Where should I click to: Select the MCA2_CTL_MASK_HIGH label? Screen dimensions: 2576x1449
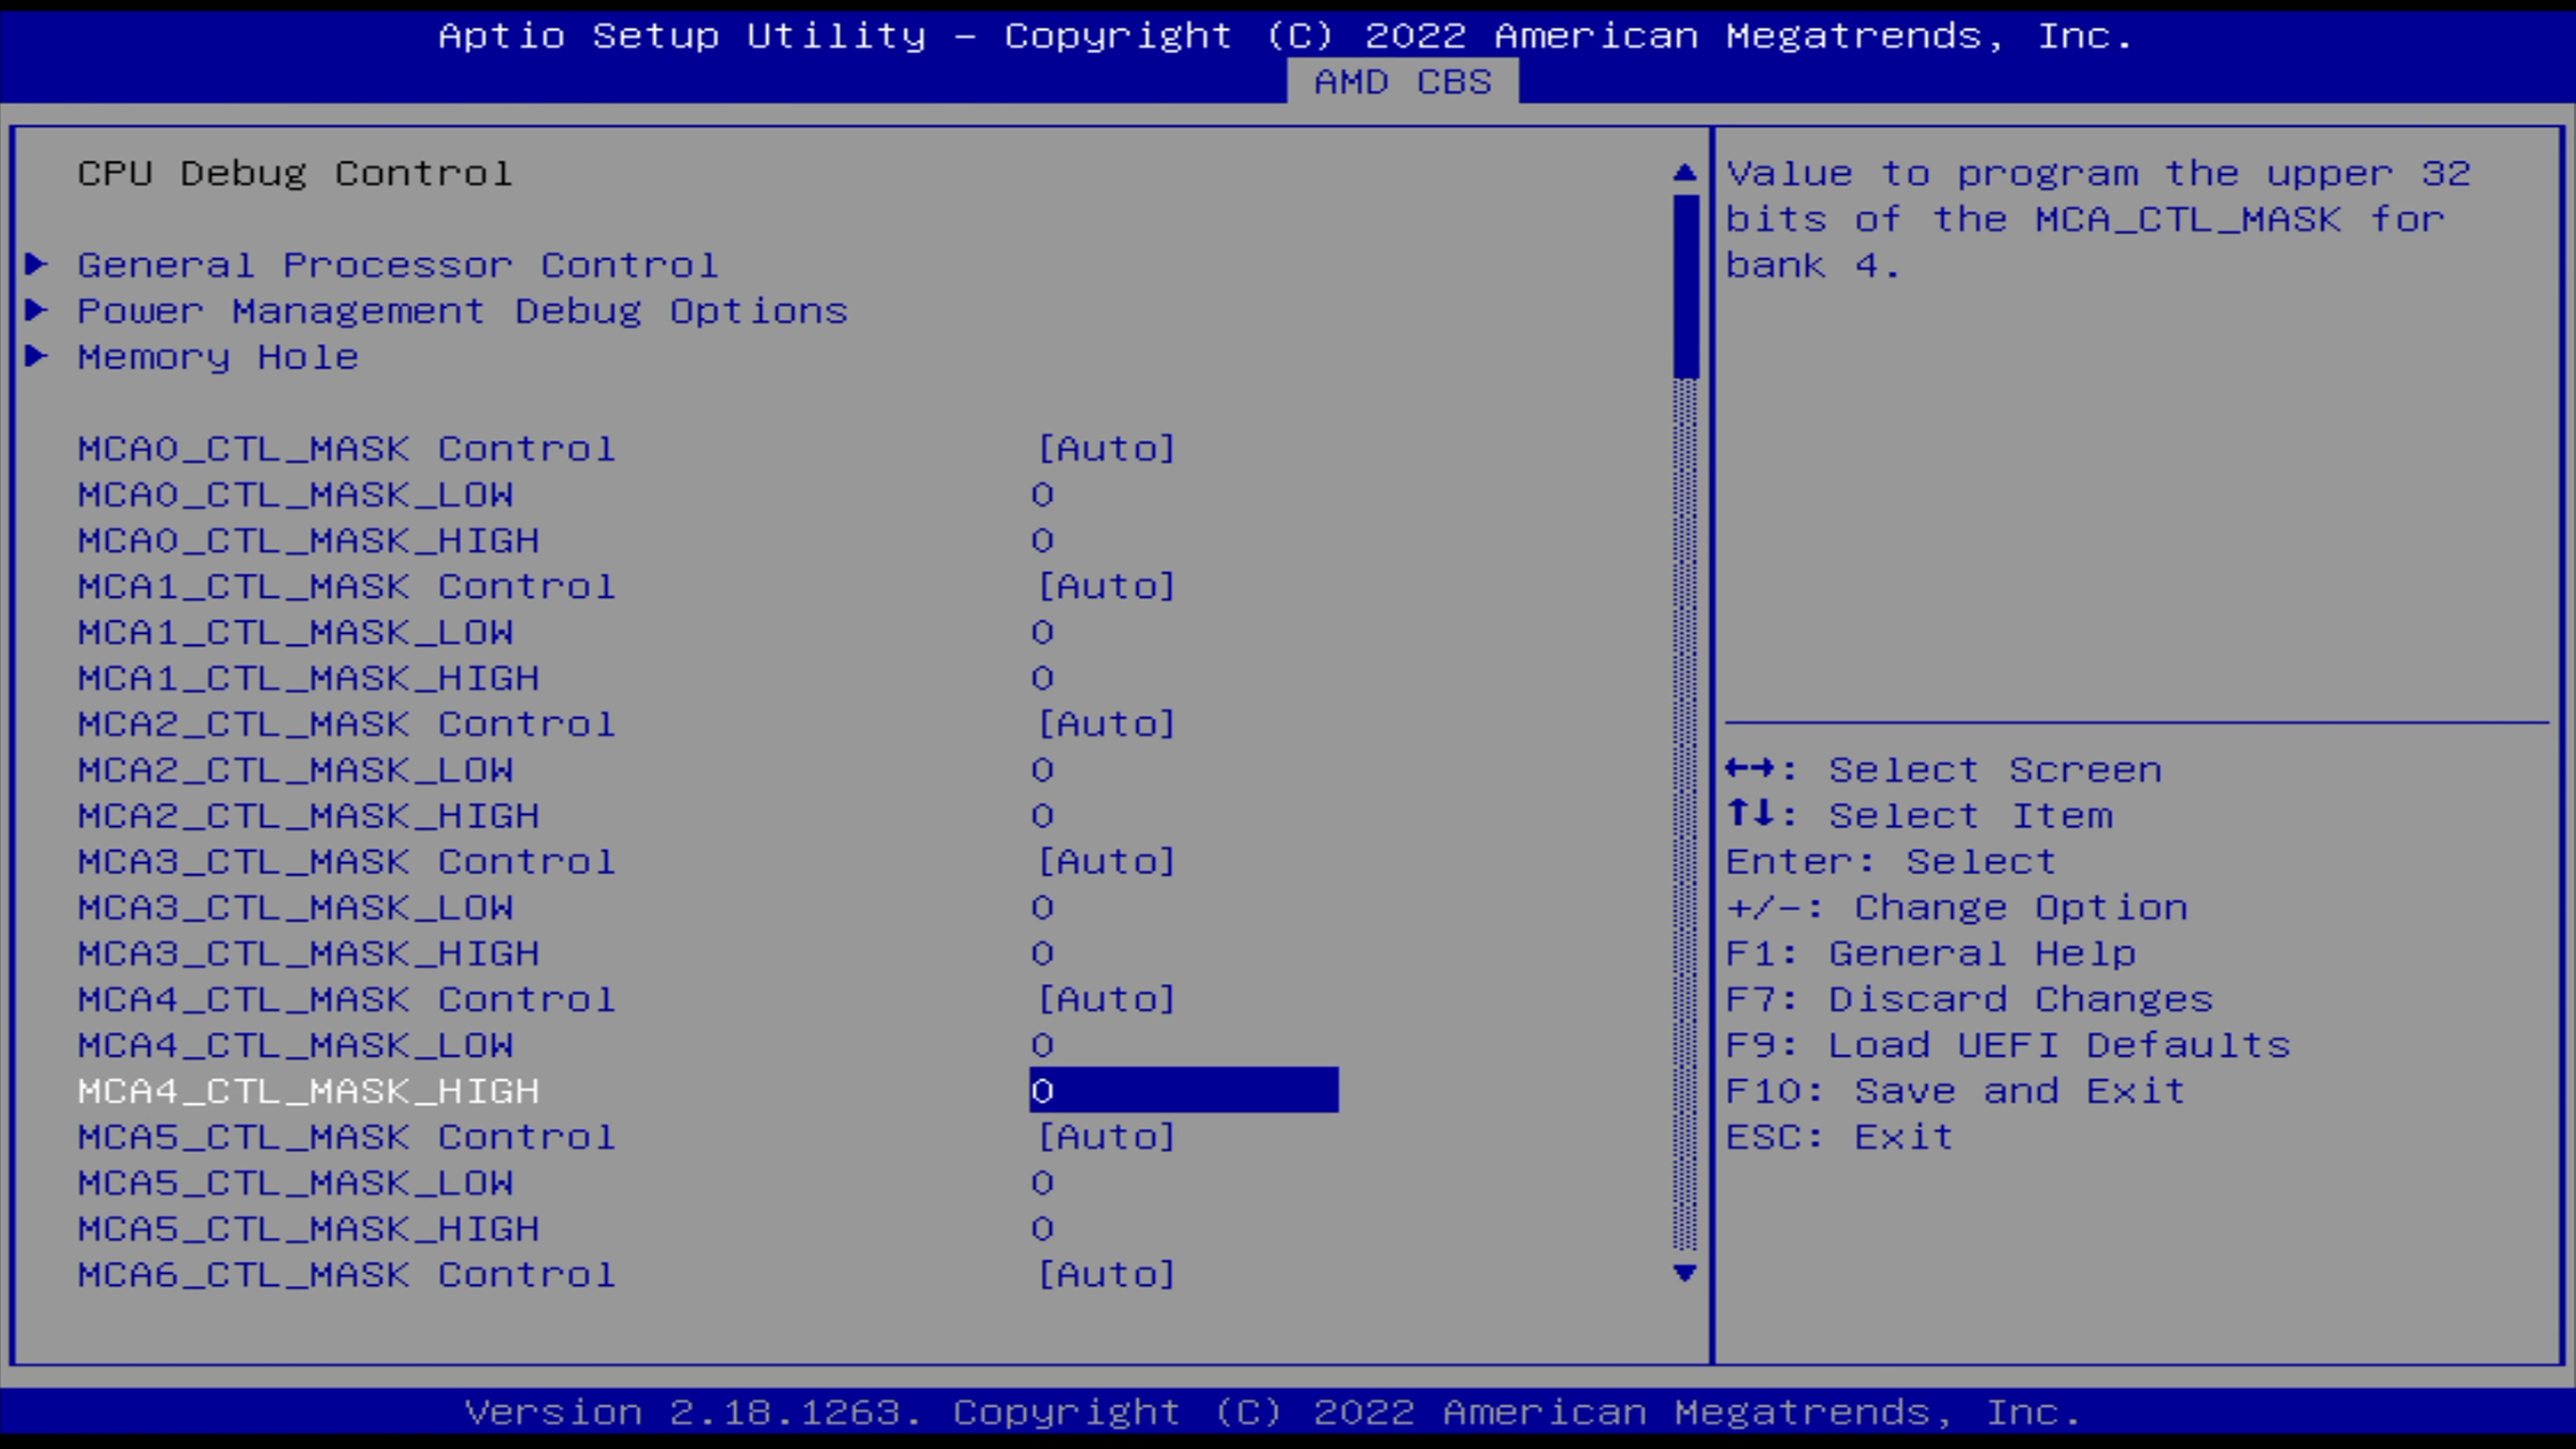click(309, 816)
